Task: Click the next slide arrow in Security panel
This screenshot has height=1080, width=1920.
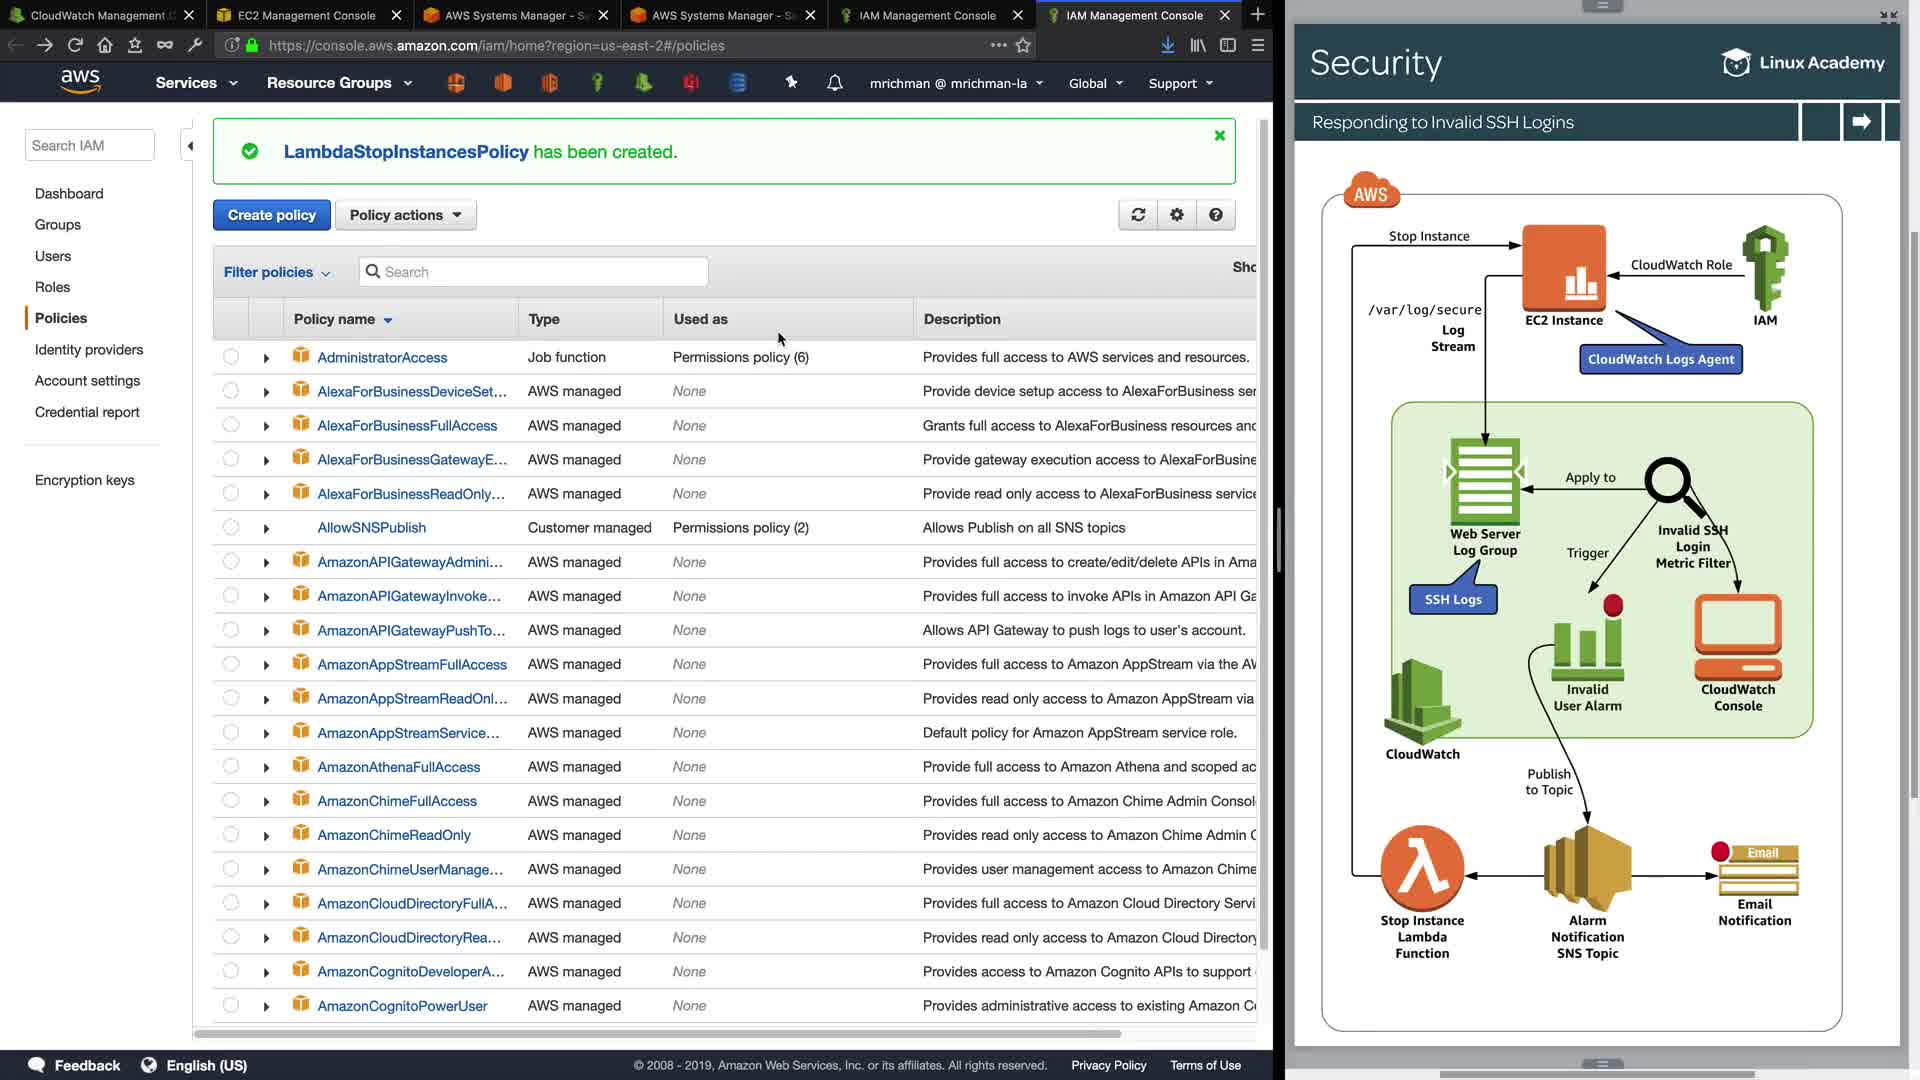Action: pos(1861,122)
